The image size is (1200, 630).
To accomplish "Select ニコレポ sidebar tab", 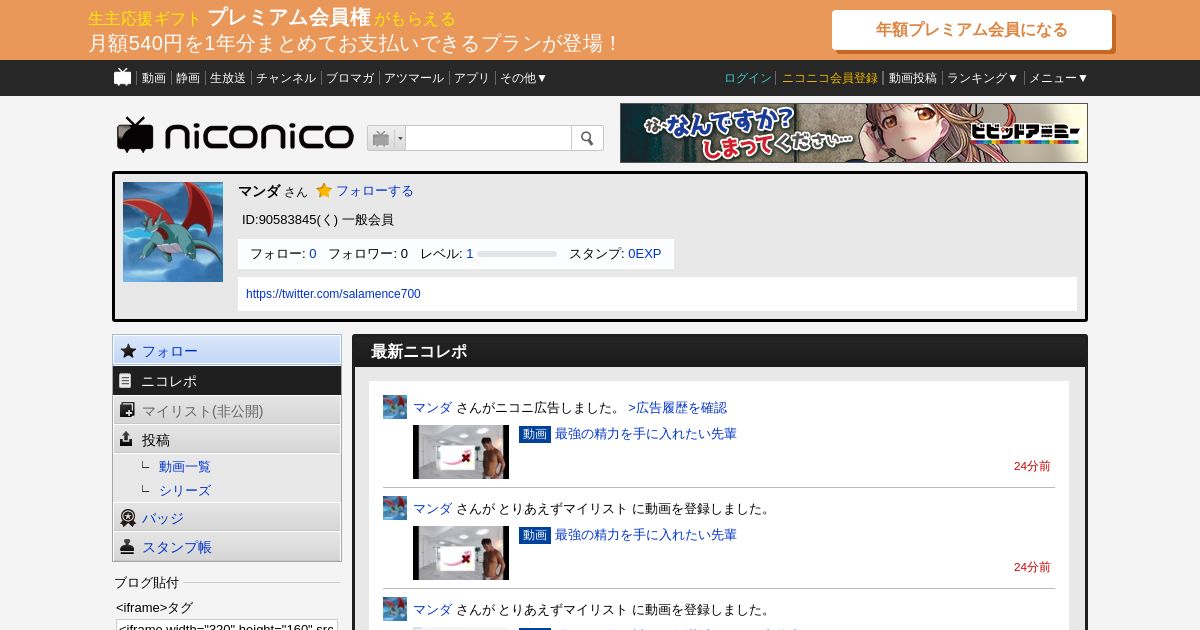I will 227,381.
